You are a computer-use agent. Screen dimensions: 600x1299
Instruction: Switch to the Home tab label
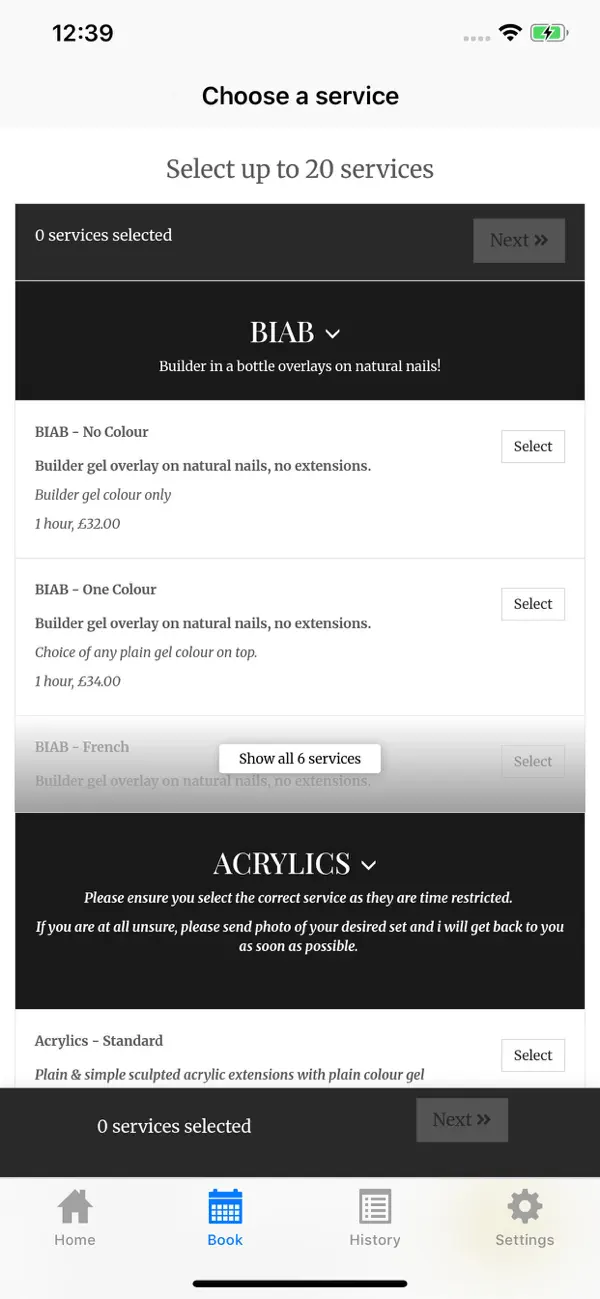[75, 1240]
